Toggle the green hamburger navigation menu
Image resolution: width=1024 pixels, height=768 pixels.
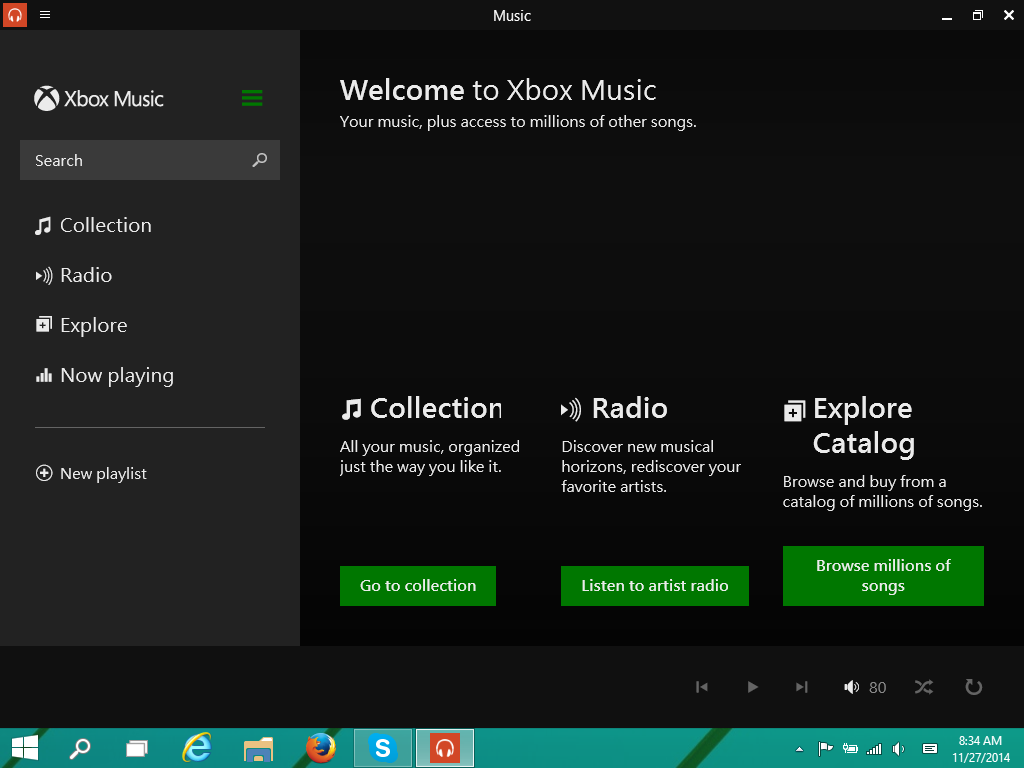click(x=252, y=98)
